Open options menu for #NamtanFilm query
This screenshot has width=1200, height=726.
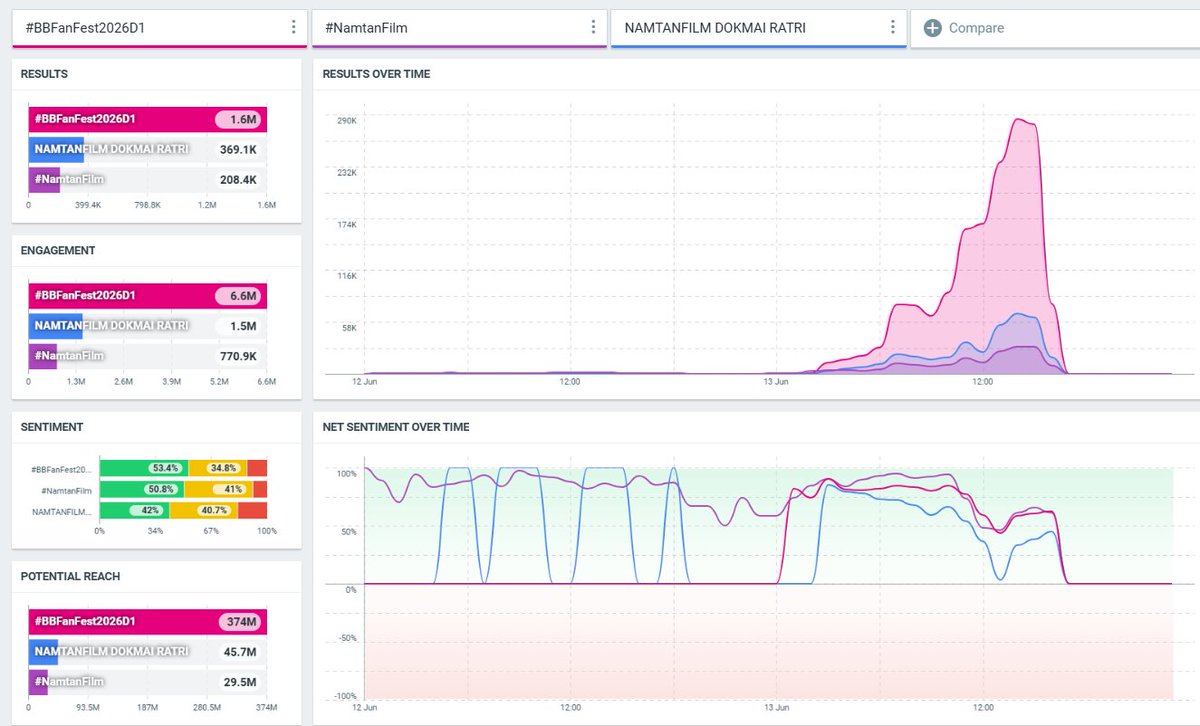click(593, 27)
